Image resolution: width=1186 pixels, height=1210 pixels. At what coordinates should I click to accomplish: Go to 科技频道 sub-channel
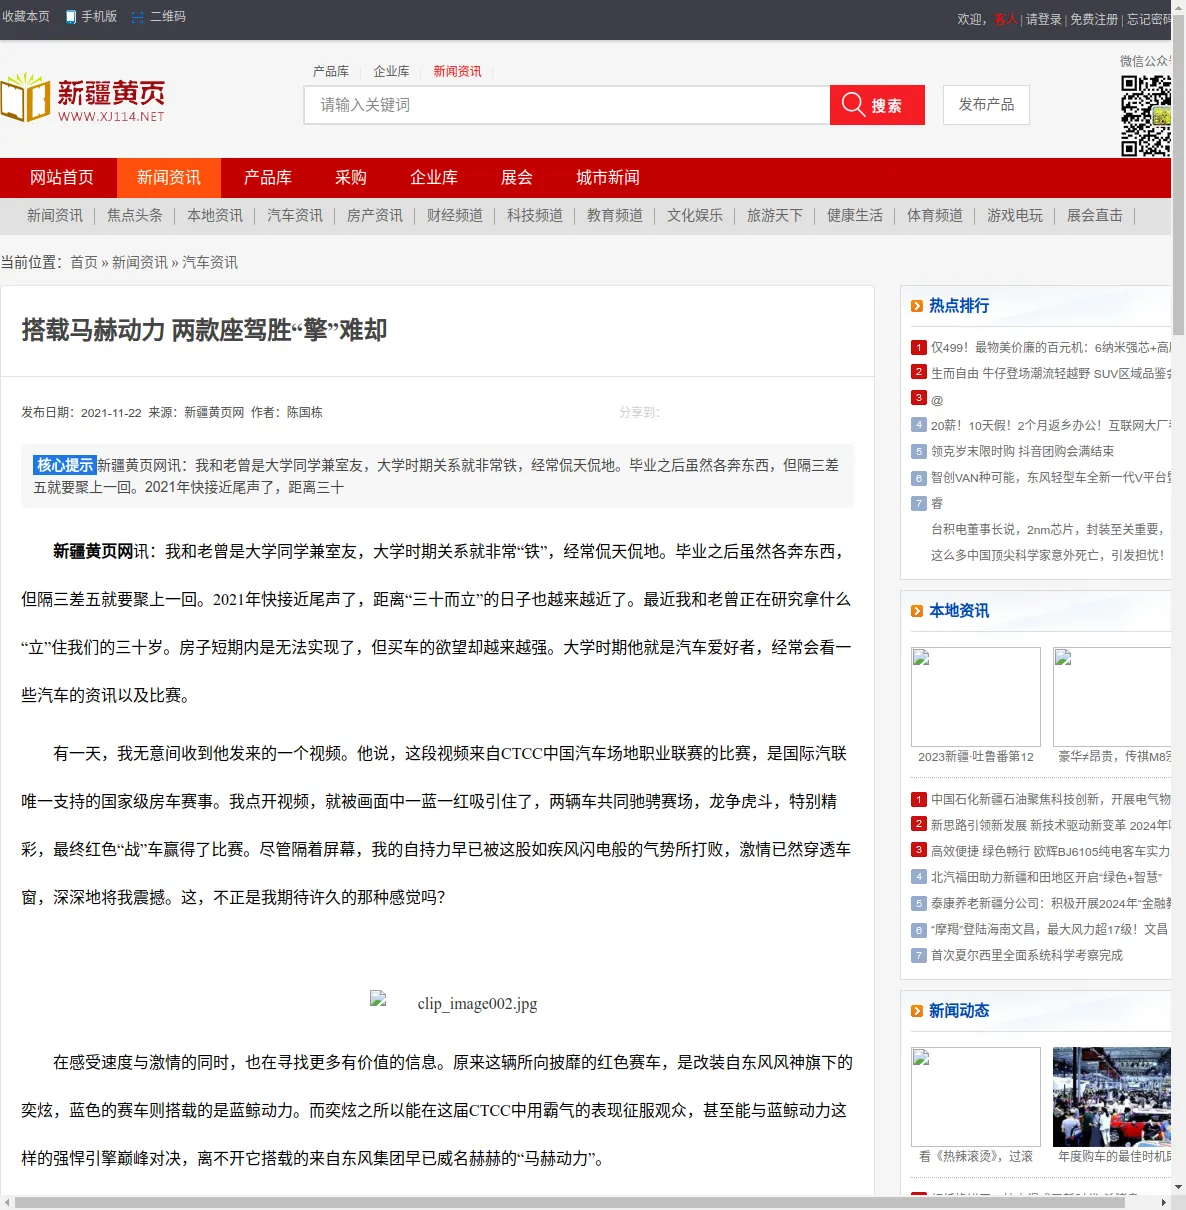(535, 216)
